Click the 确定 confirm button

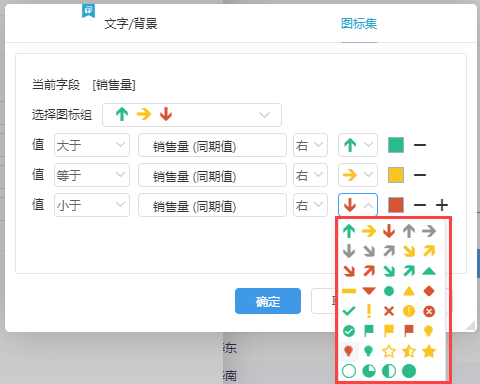click(x=268, y=301)
